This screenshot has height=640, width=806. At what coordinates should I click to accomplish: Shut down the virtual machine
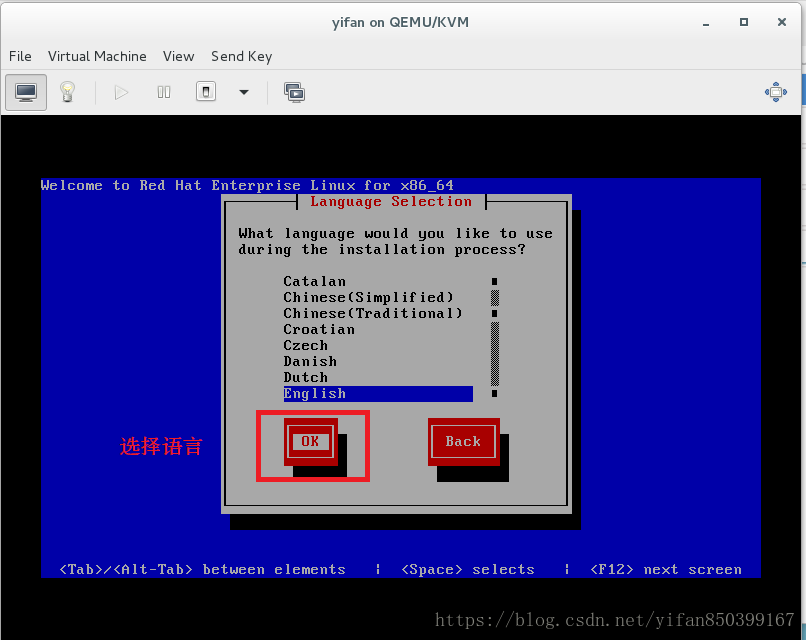(x=206, y=92)
